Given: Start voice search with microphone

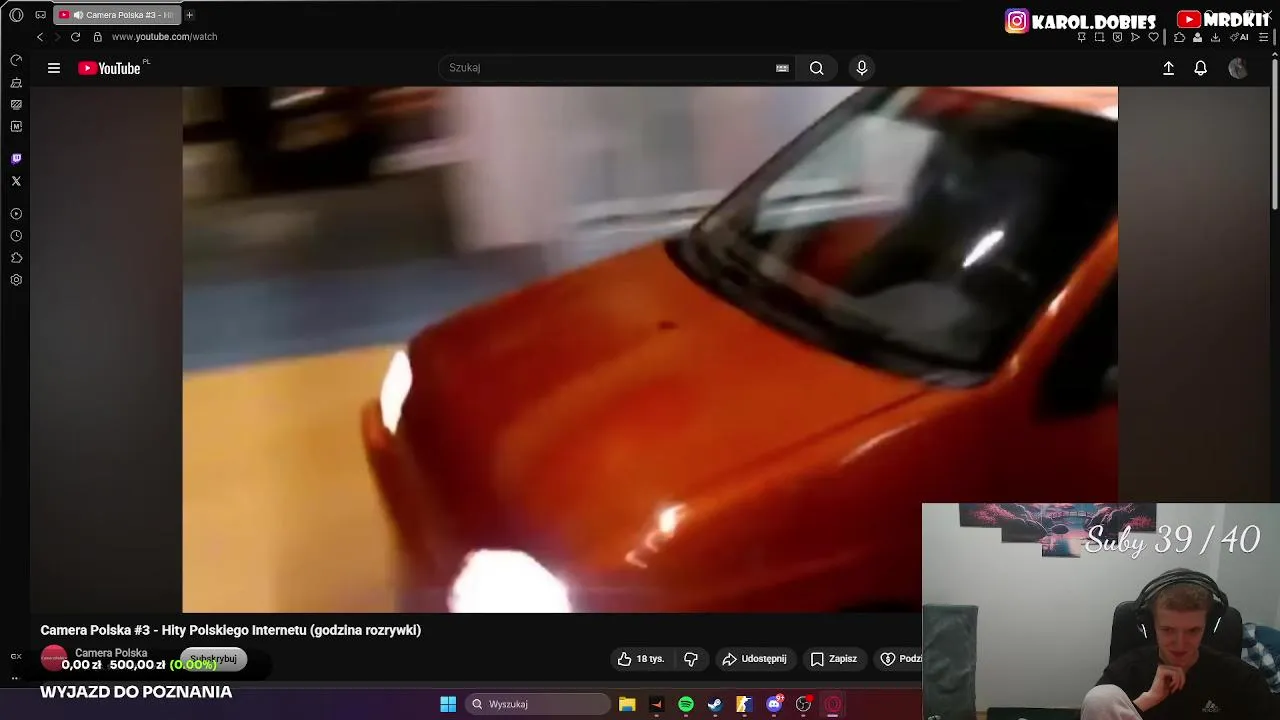Looking at the screenshot, I should tap(862, 68).
